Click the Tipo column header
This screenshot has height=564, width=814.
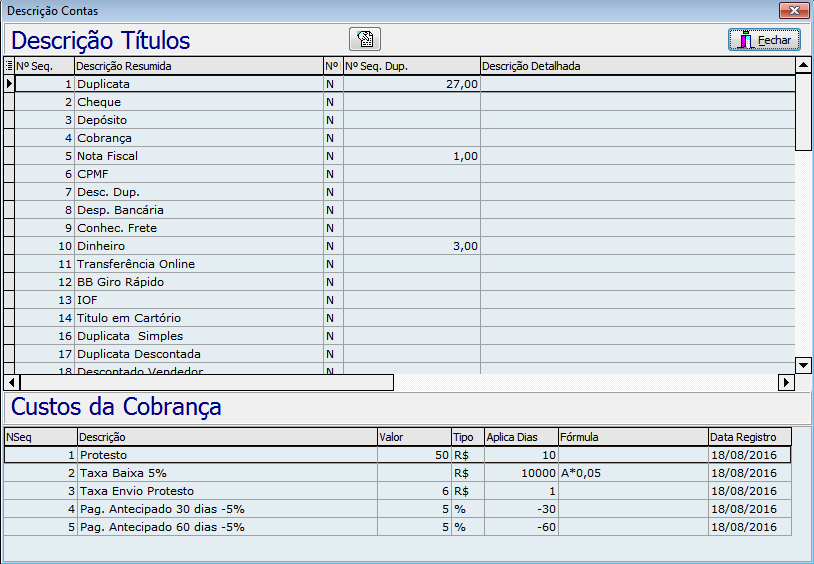468,437
